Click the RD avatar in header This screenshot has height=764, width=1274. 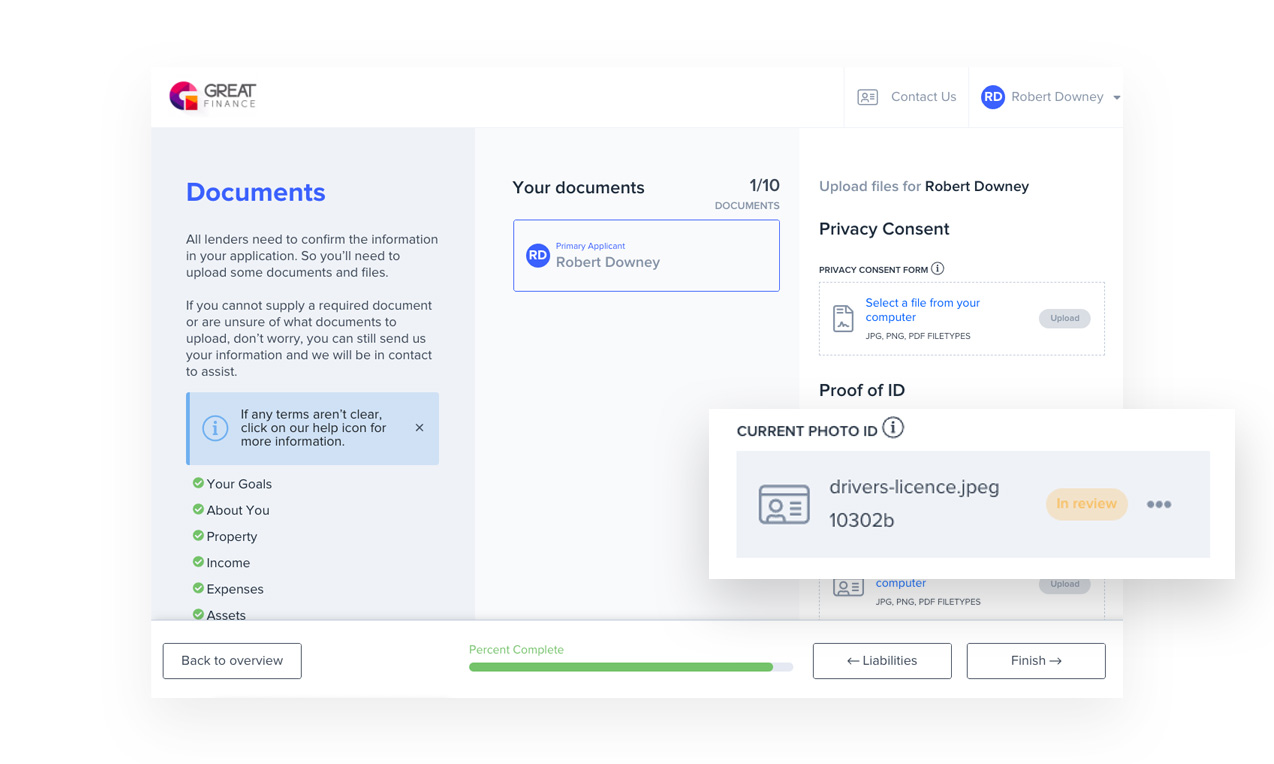click(x=992, y=97)
